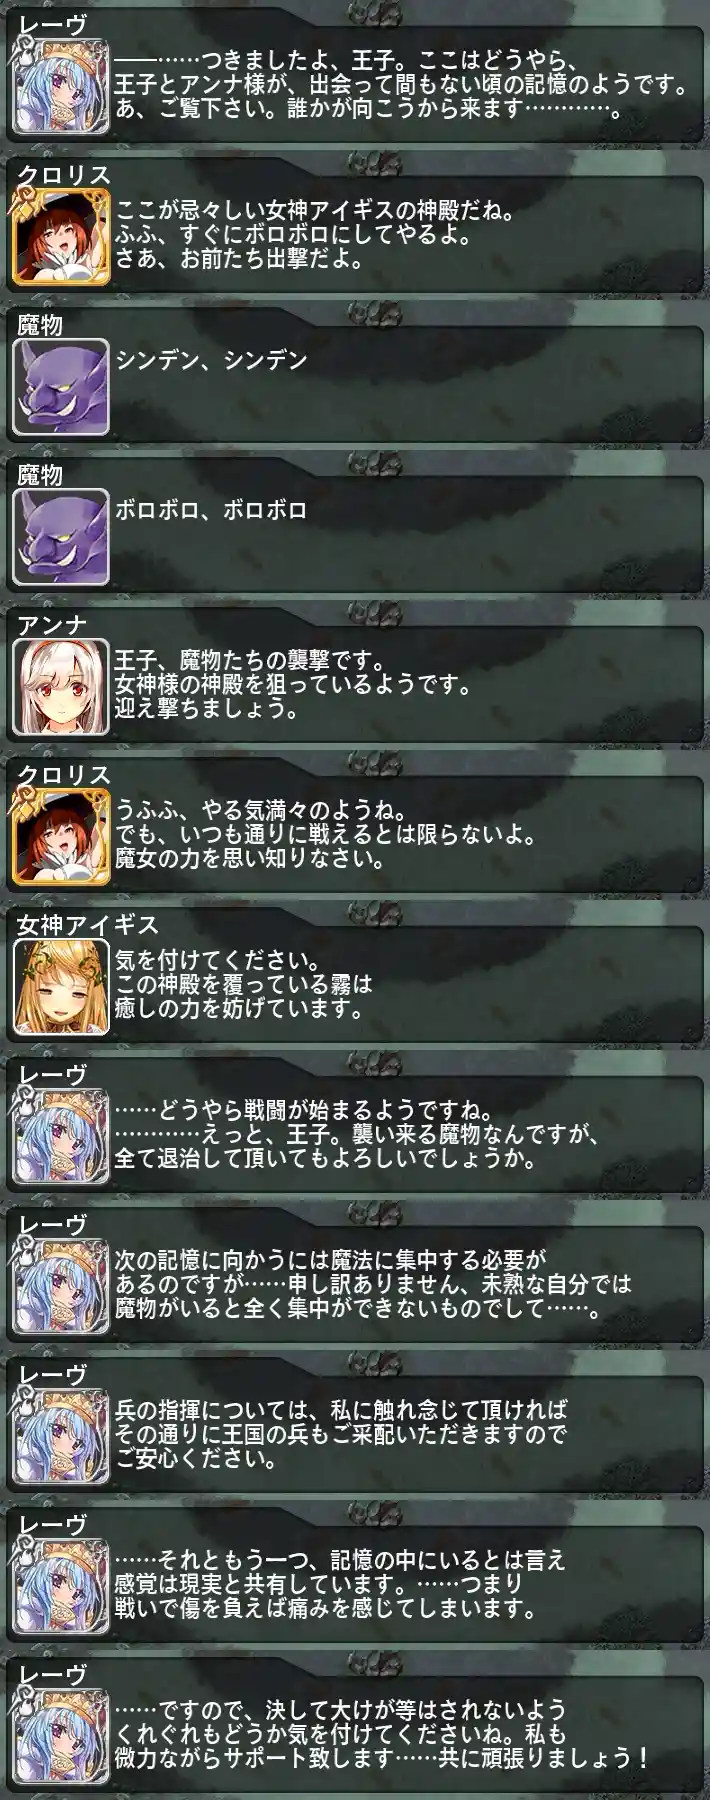Viewport: 710px width, 1800px height.
Task: Click the dialogue text シンデン、シンデン
Action: (211, 360)
